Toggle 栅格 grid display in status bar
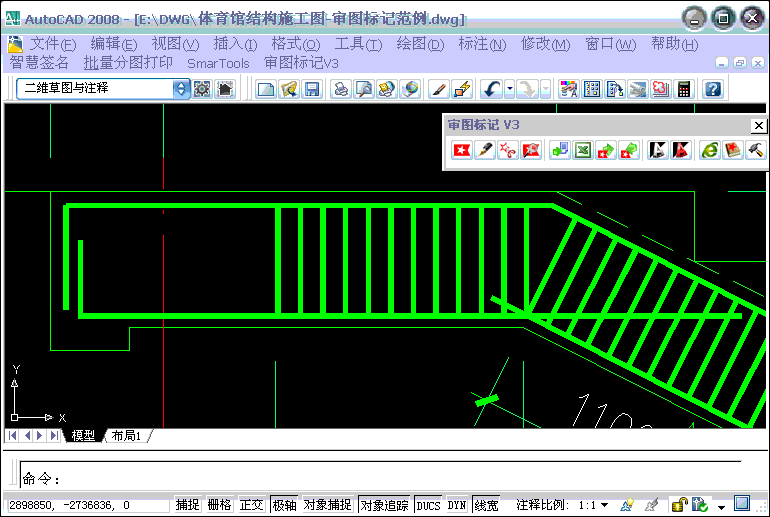This screenshot has height=517, width=770. point(219,505)
